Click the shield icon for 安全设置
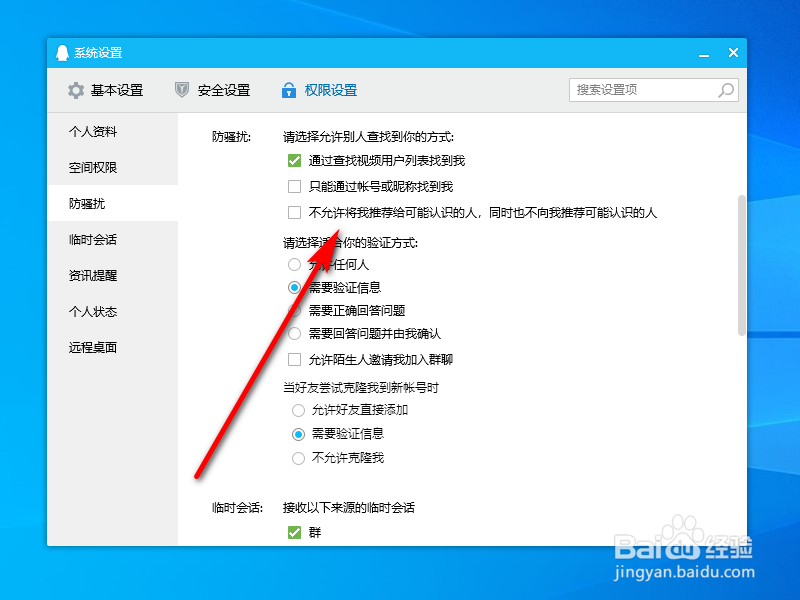The height and width of the screenshot is (600, 800). pos(182,90)
